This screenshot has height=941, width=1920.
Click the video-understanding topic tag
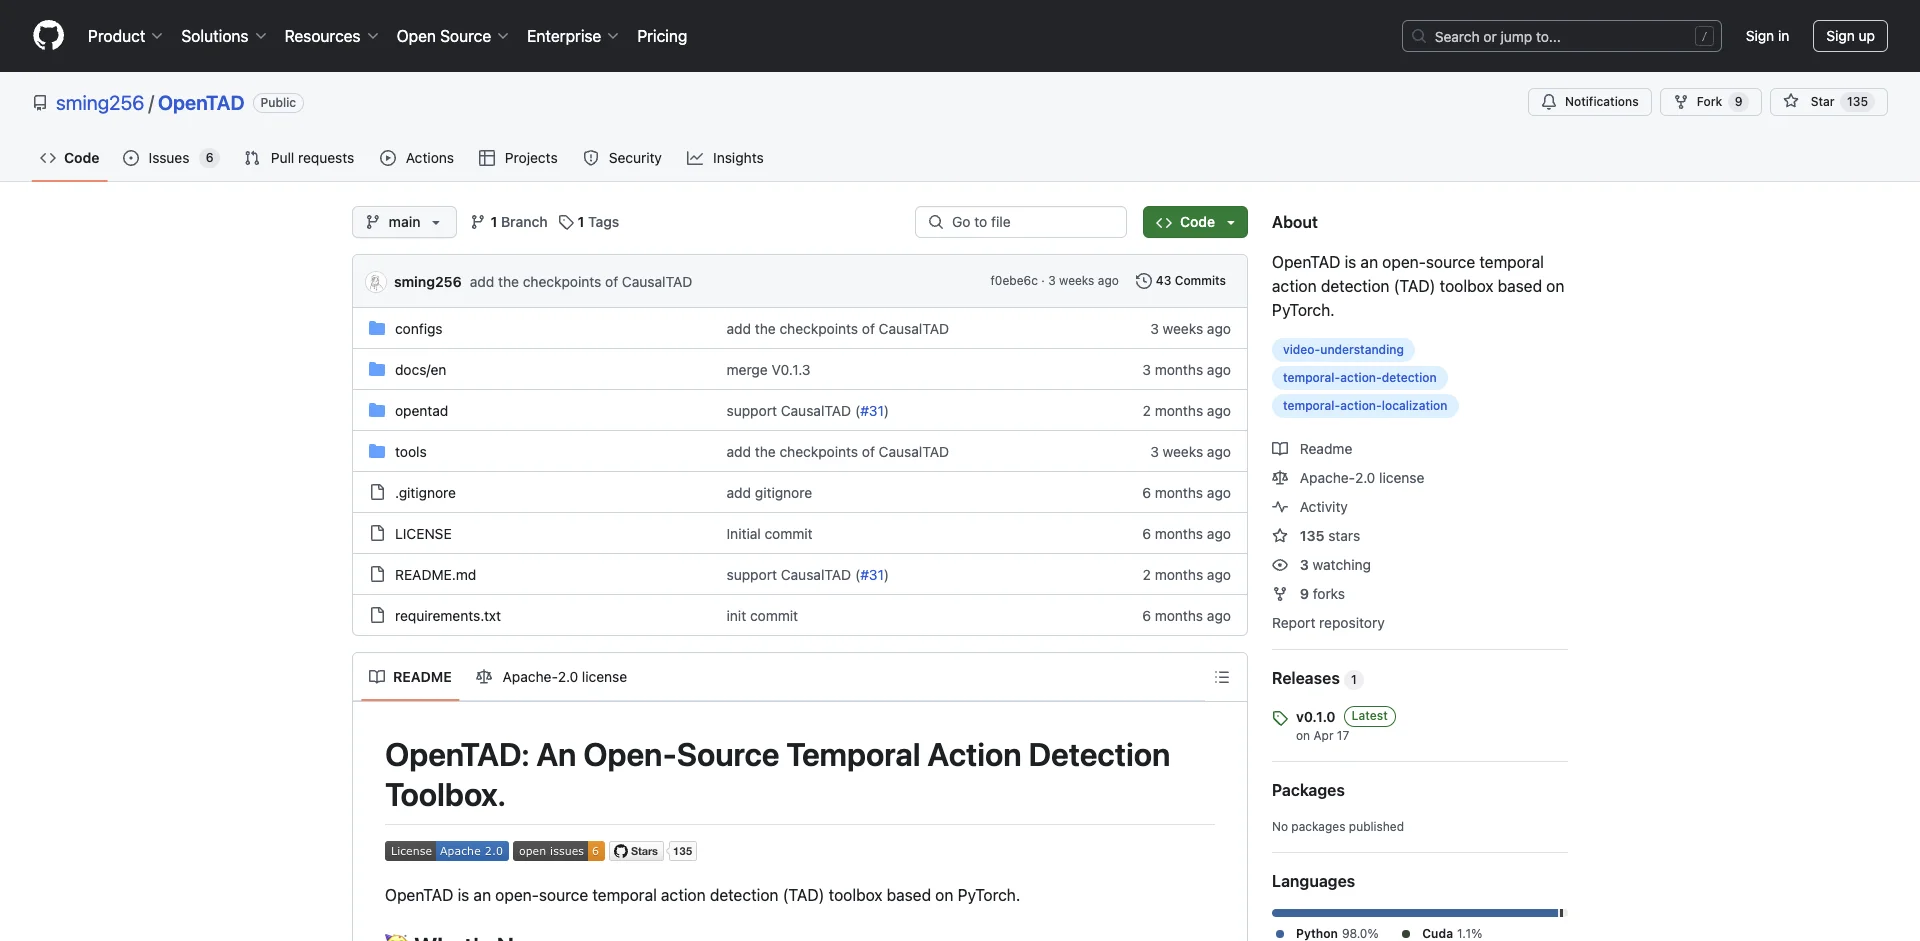coord(1343,349)
